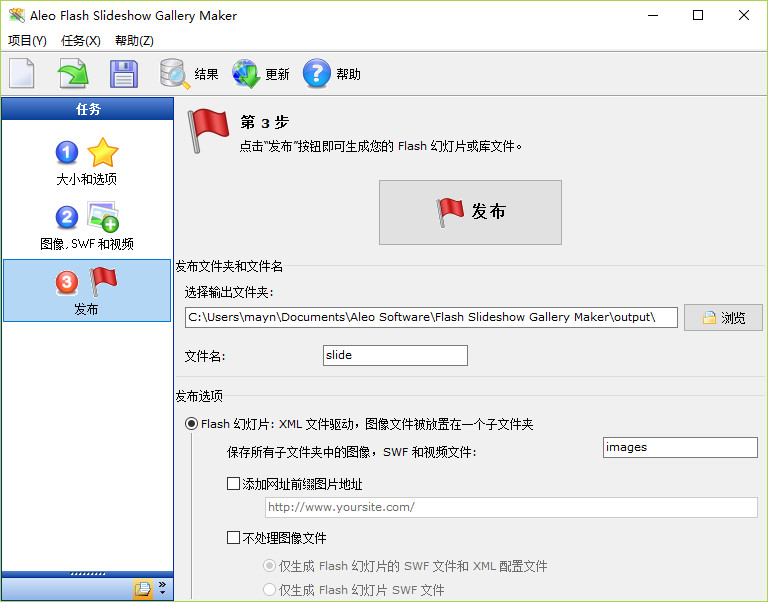The width and height of the screenshot is (768, 602).
Task: Click the app icon in title bar
Action: (17, 15)
